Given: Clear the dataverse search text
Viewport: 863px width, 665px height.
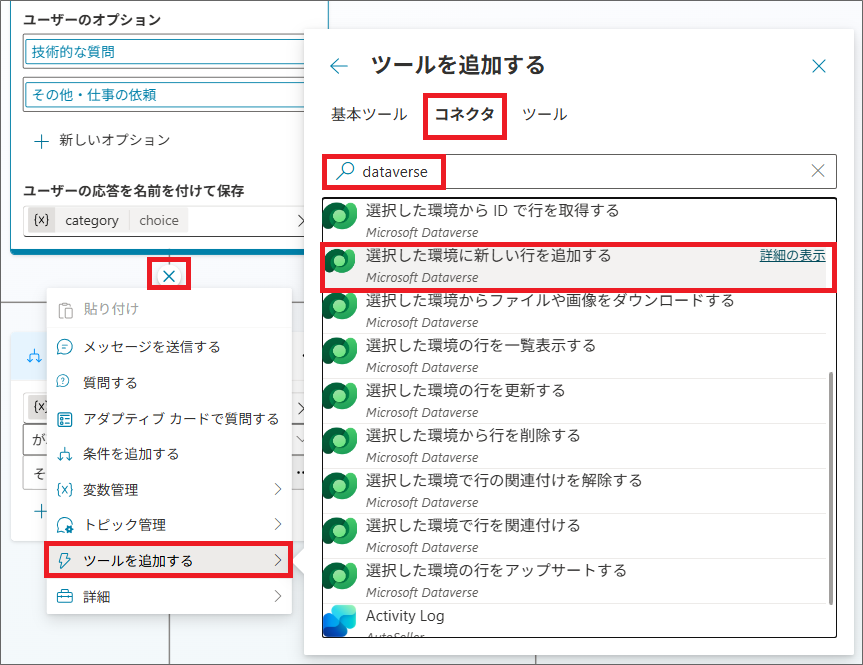Looking at the screenshot, I should (x=818, y=171).
